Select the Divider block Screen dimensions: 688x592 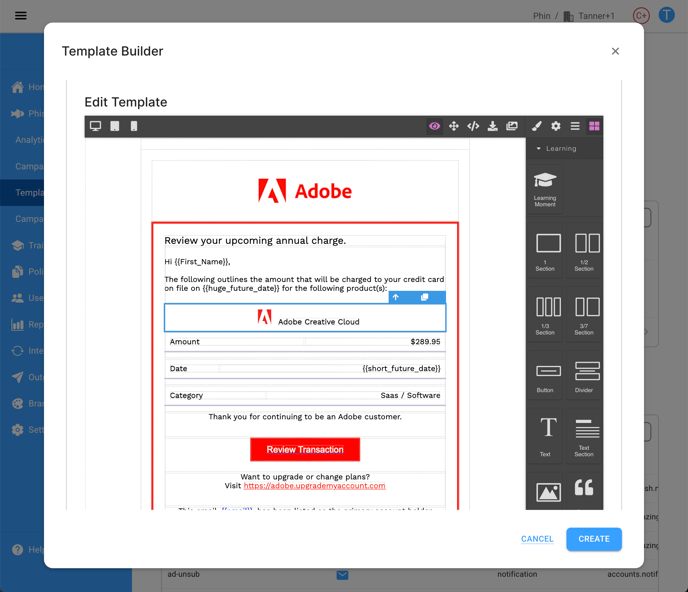[x=584, y=377]
